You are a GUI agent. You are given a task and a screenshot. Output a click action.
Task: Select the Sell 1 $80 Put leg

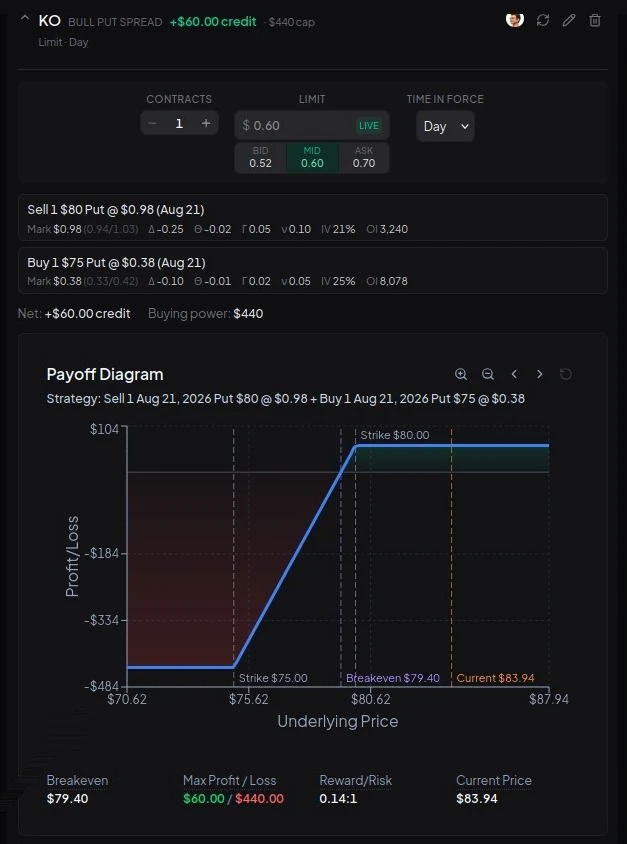(x=313, y=217)
